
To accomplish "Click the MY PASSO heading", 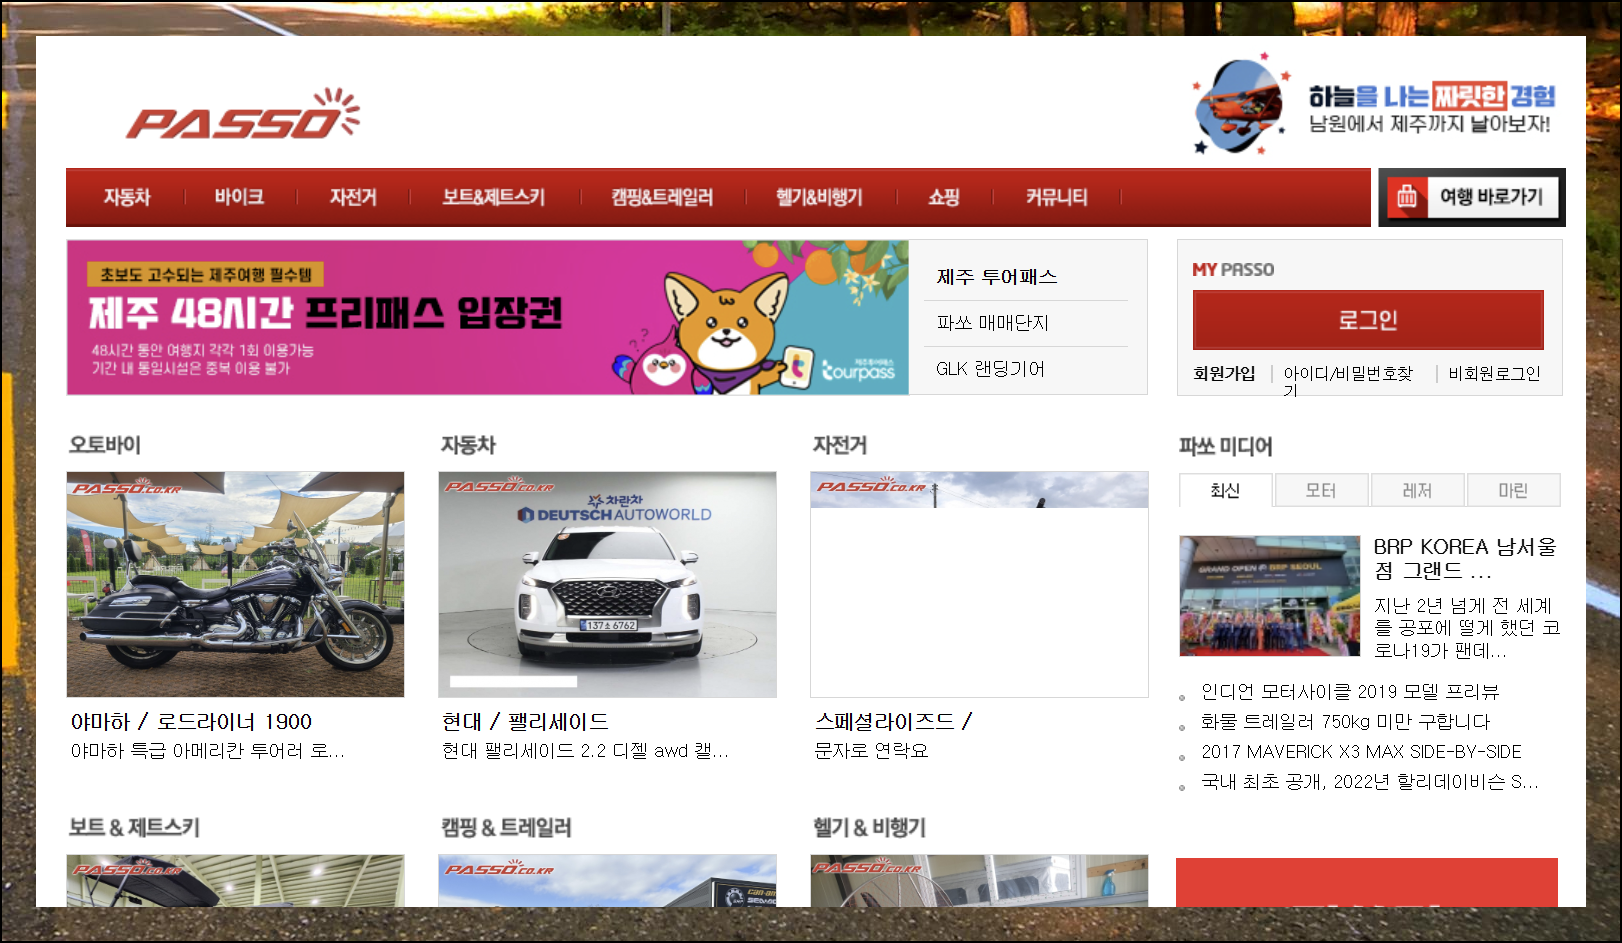I will 1233,269.
